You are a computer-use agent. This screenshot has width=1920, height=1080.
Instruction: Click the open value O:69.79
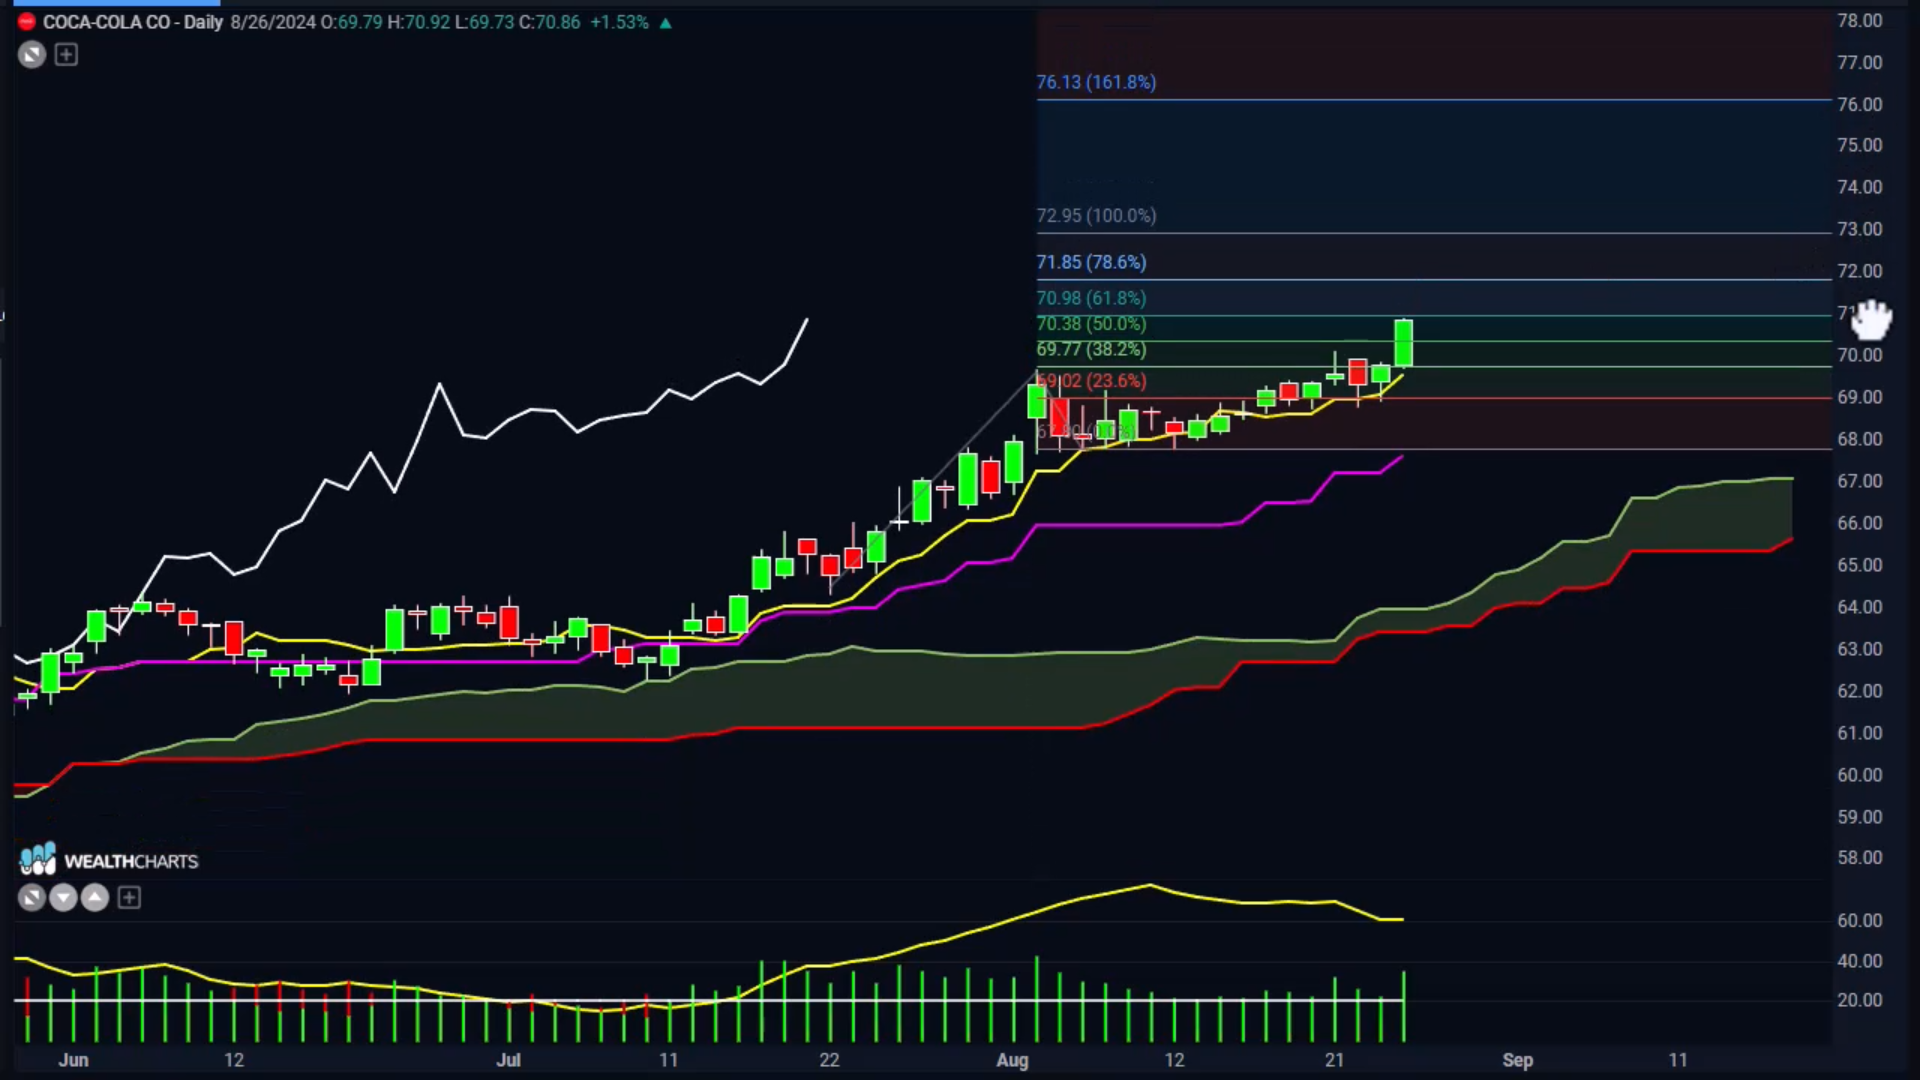point(351,22)
